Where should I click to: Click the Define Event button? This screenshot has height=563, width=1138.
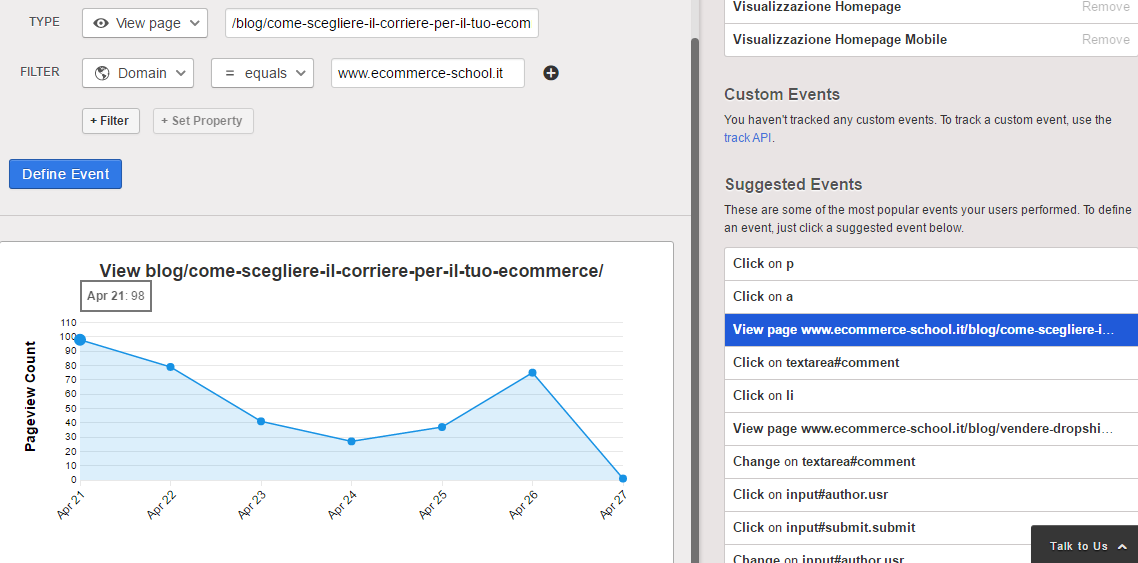pyautogui.click(x=66, y=174)
